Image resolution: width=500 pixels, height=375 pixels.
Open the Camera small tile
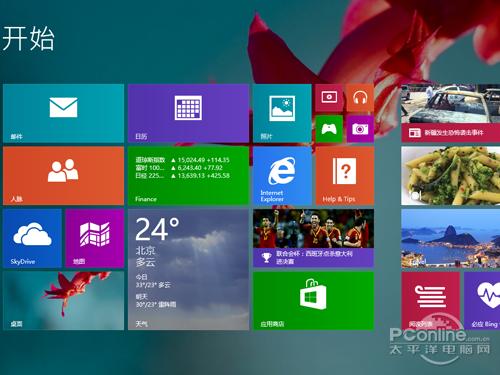[360, 129]
